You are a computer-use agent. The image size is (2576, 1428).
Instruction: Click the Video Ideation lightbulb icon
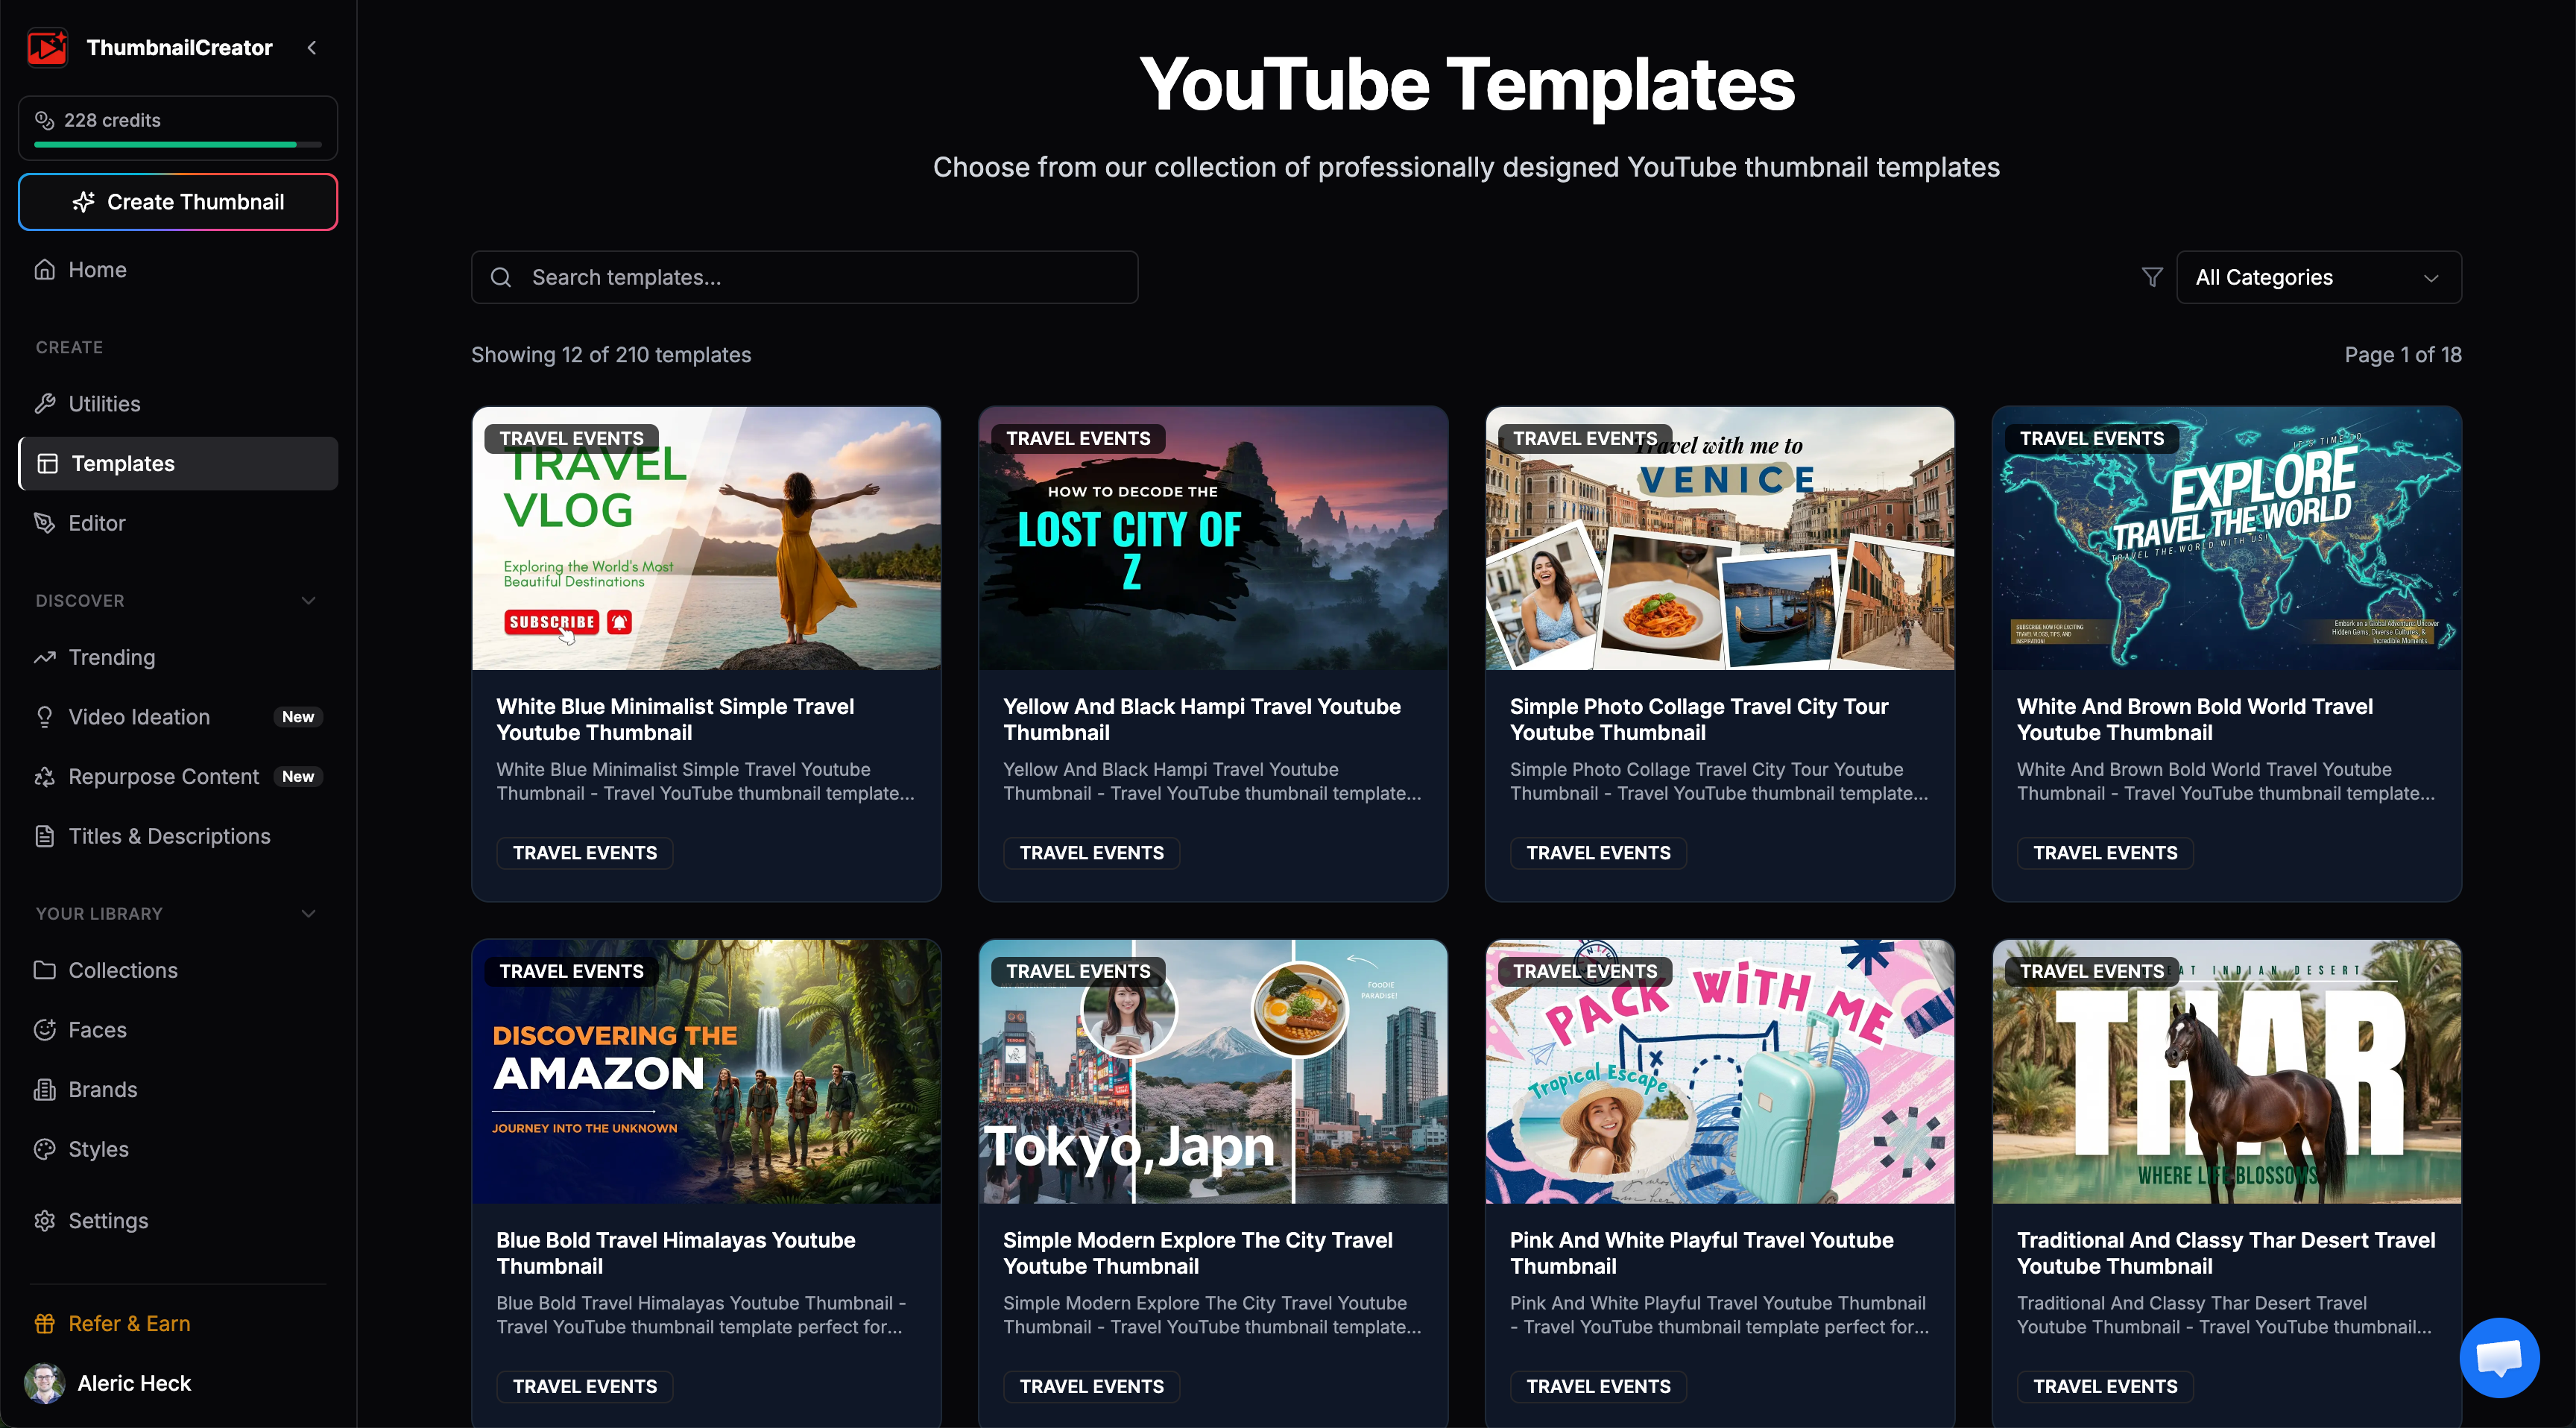coord(44,716)
